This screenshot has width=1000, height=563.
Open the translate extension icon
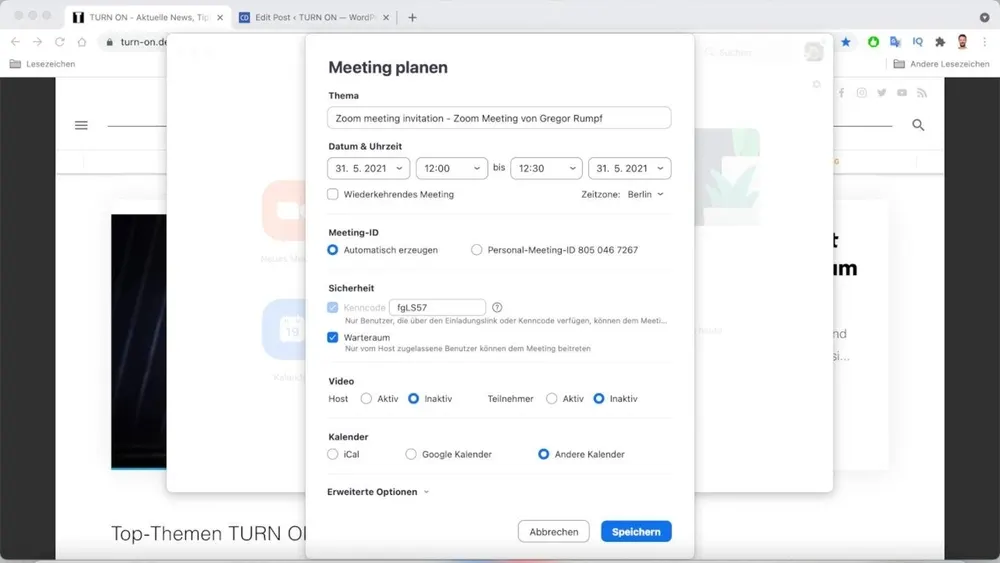[895, 42]
